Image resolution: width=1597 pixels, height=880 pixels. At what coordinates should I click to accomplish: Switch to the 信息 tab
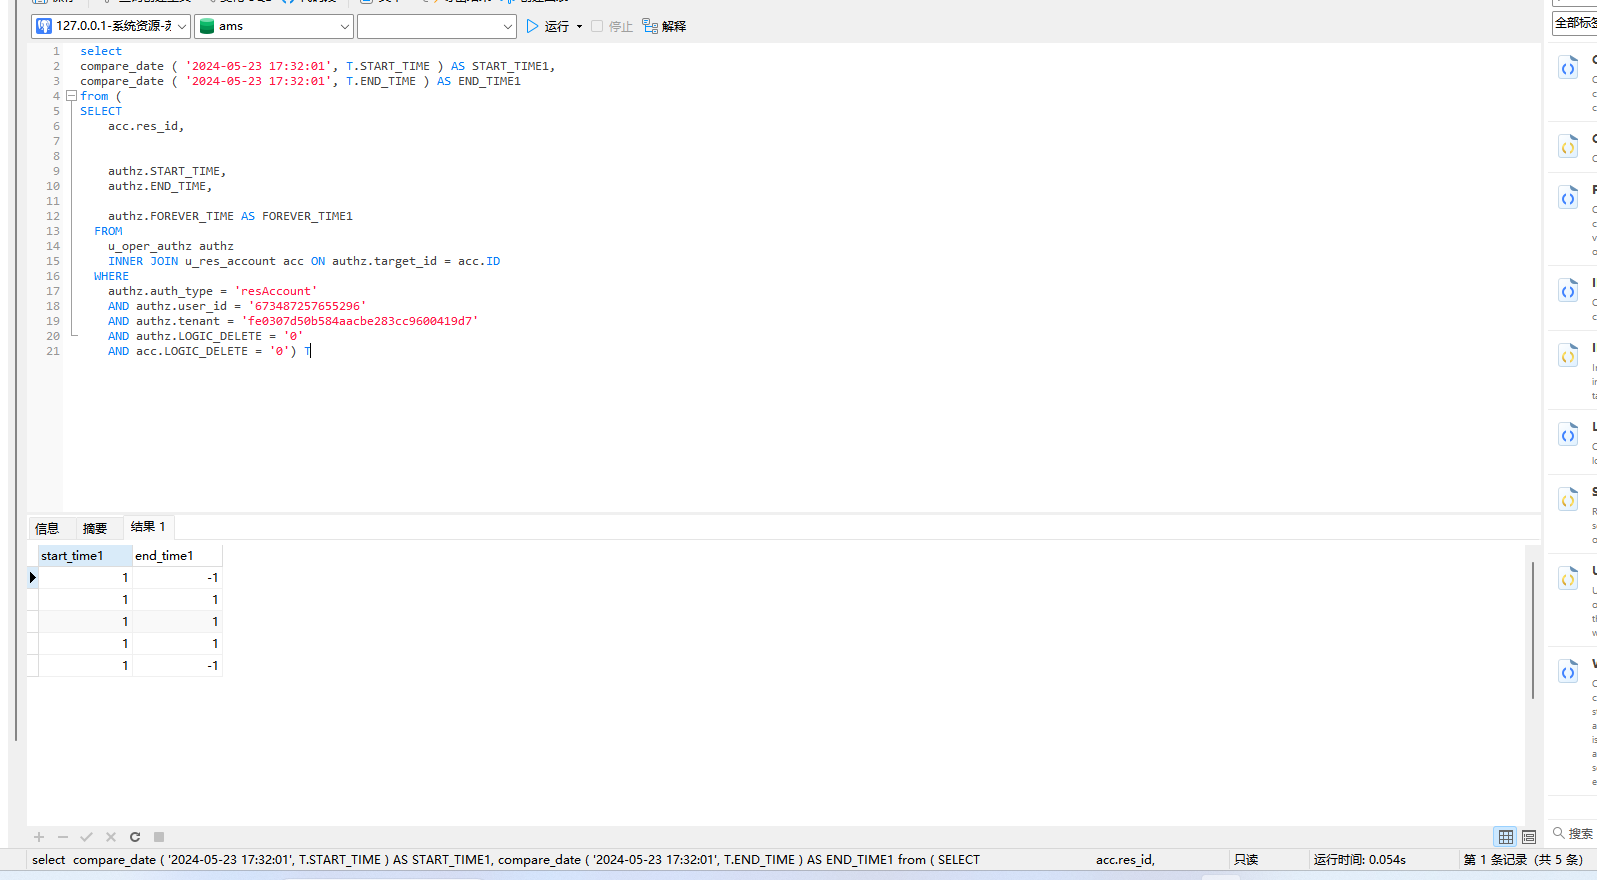click(47, 528)
